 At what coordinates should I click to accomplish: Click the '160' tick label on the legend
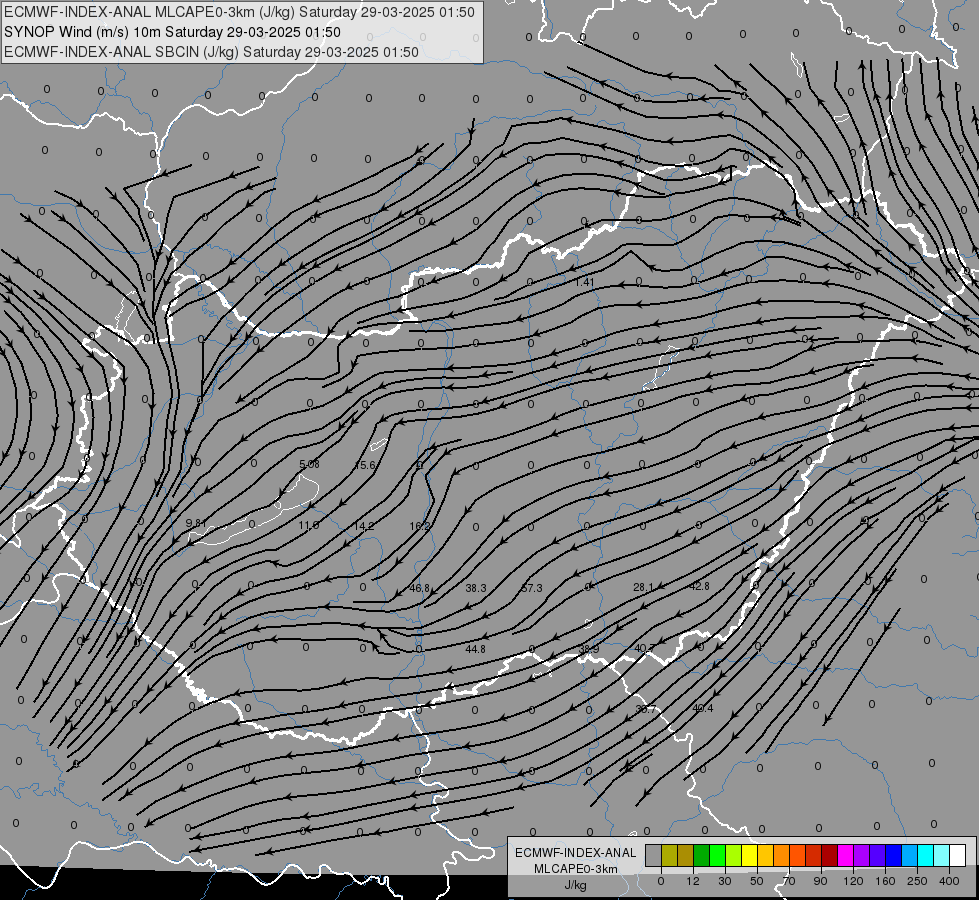click(x=885, y=881)
